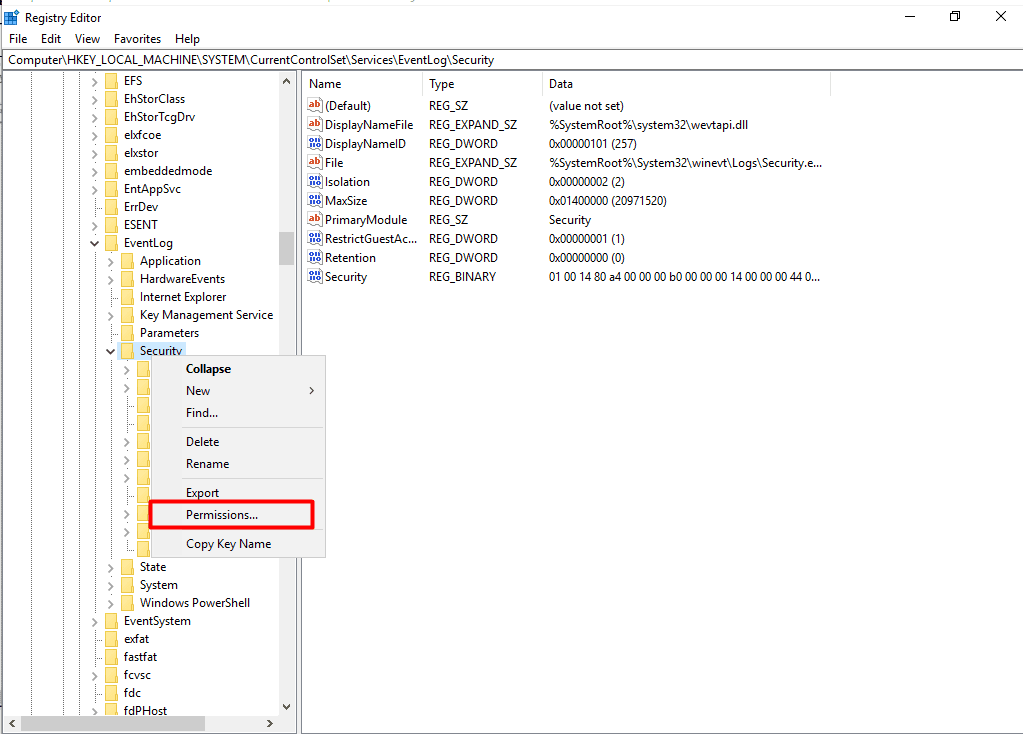
Task: Expand the EntAppSvc key
Action: pos(95,189)
